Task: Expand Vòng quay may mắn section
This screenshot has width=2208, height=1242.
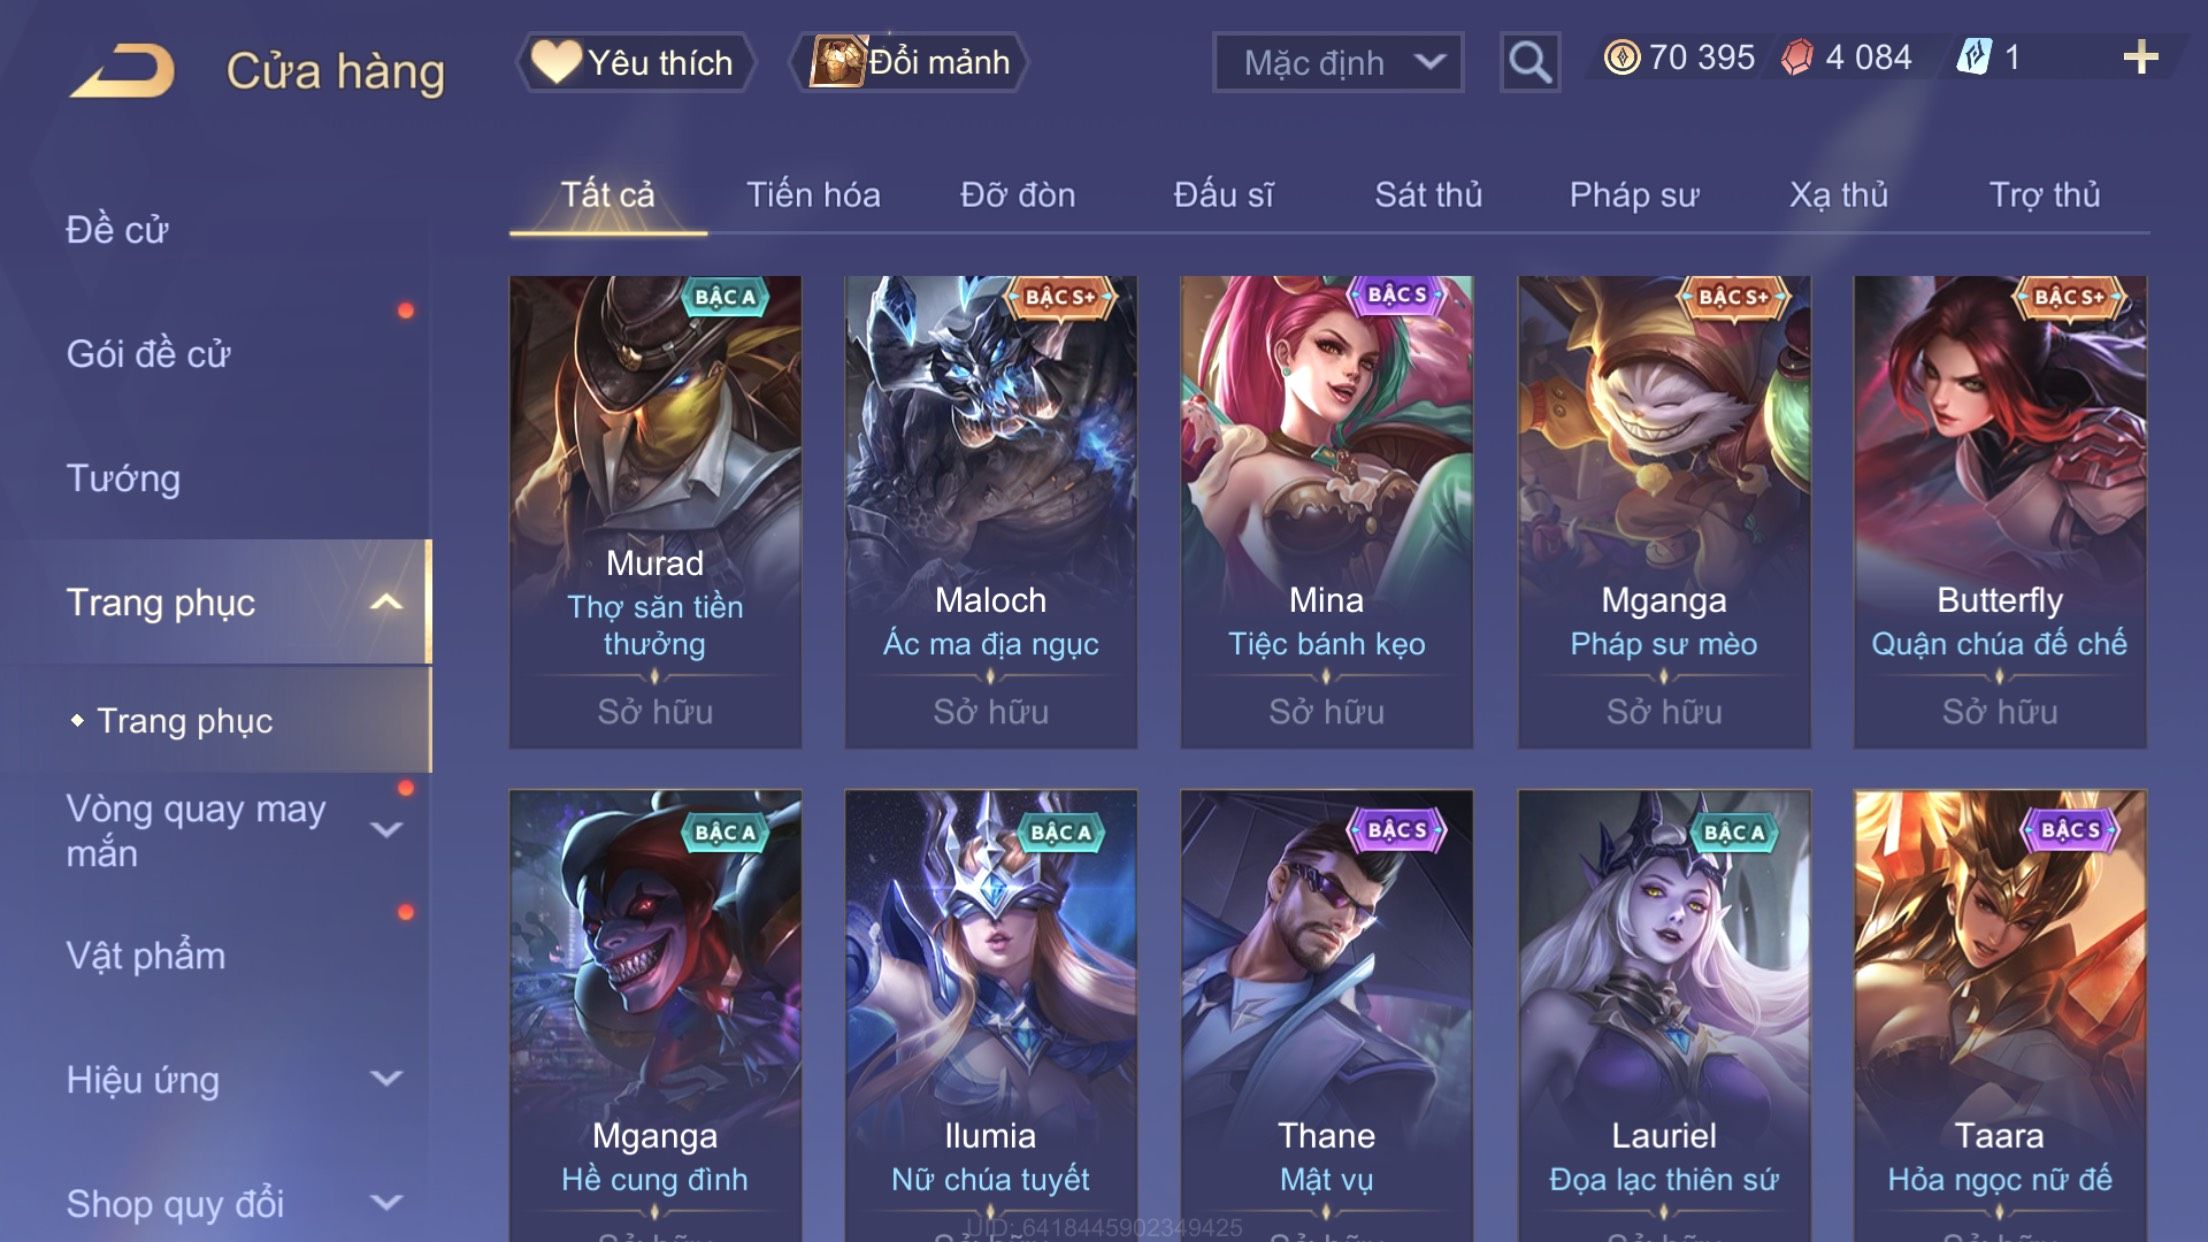Action: 386,829
